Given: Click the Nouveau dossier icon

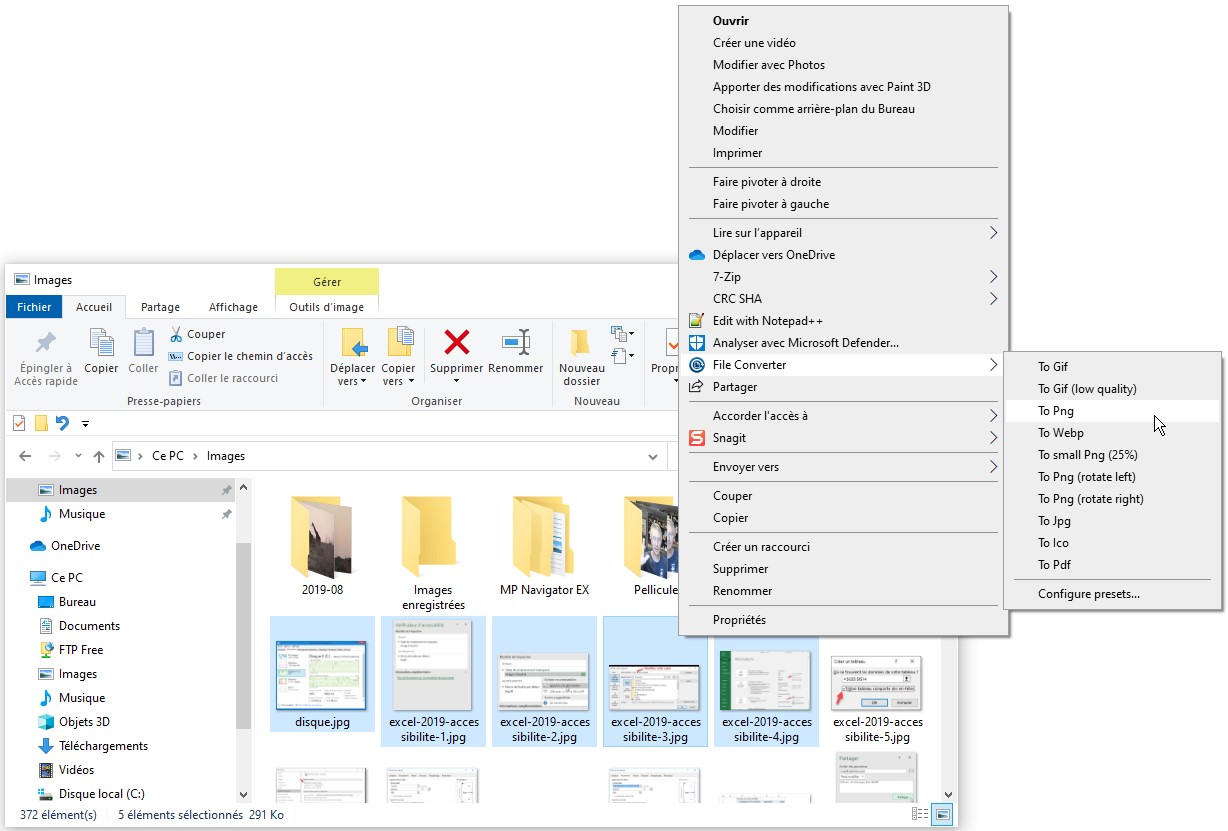Looking at the screenshot, I should [x=581, y=343].
